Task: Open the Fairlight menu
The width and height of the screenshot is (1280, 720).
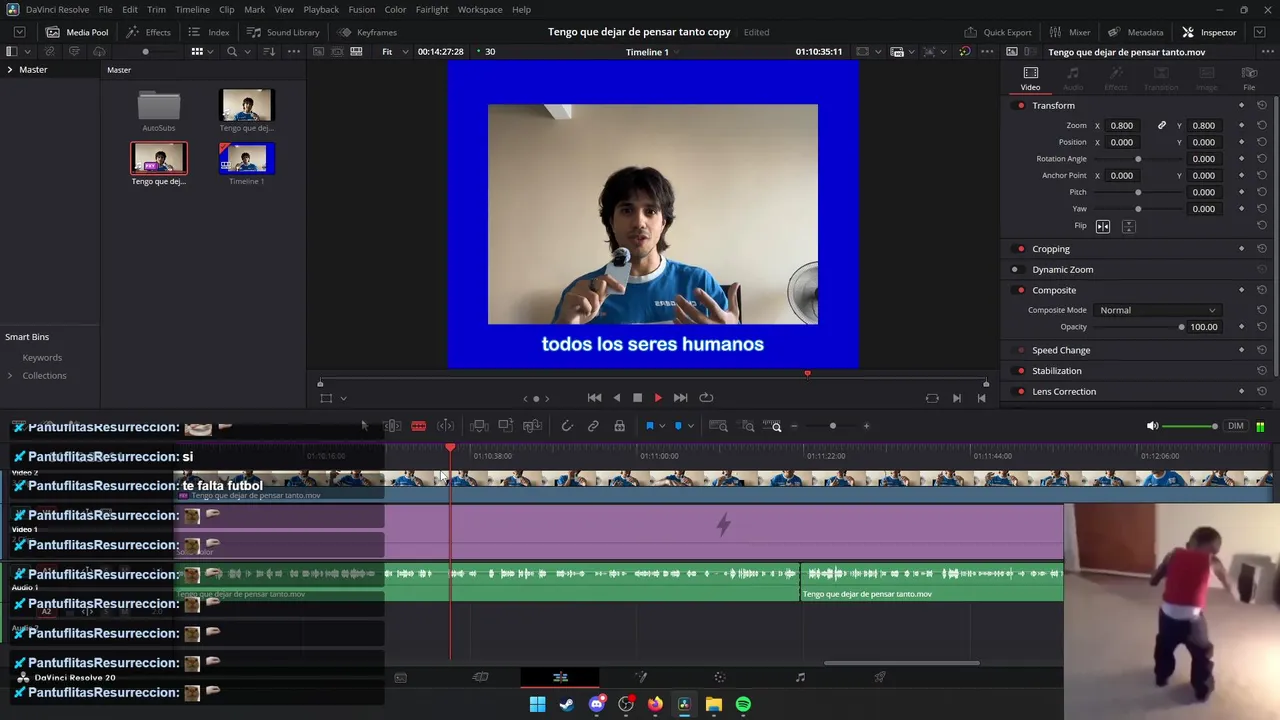Action: (432, 9)
